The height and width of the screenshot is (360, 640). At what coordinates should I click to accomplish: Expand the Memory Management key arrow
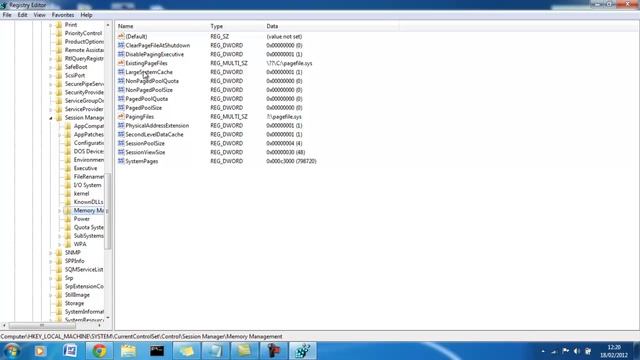coord(60,211)
